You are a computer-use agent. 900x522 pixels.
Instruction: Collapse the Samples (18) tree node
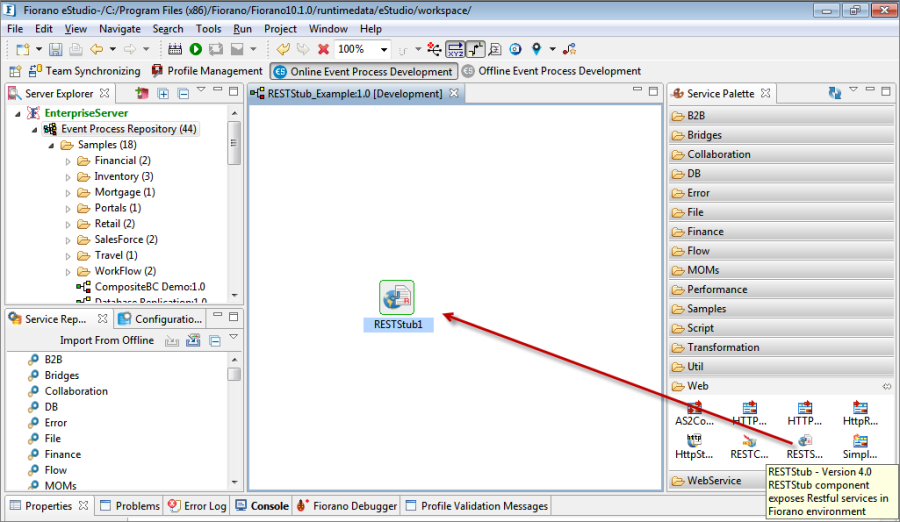[x=52, y=145]
